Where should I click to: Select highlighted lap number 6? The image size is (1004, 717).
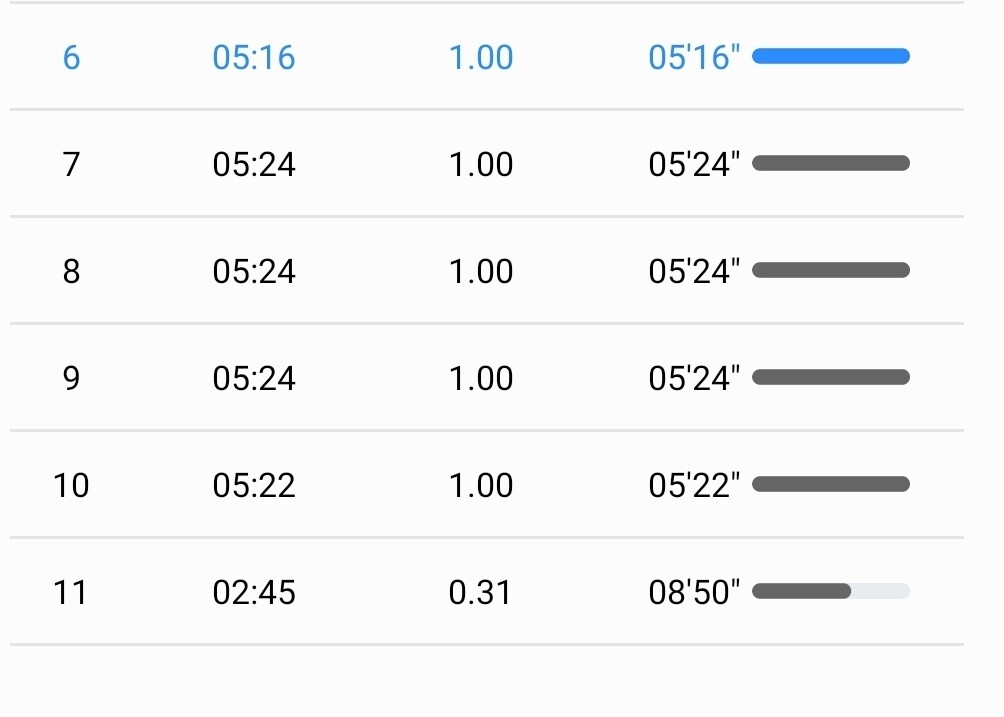coord(71,57)
